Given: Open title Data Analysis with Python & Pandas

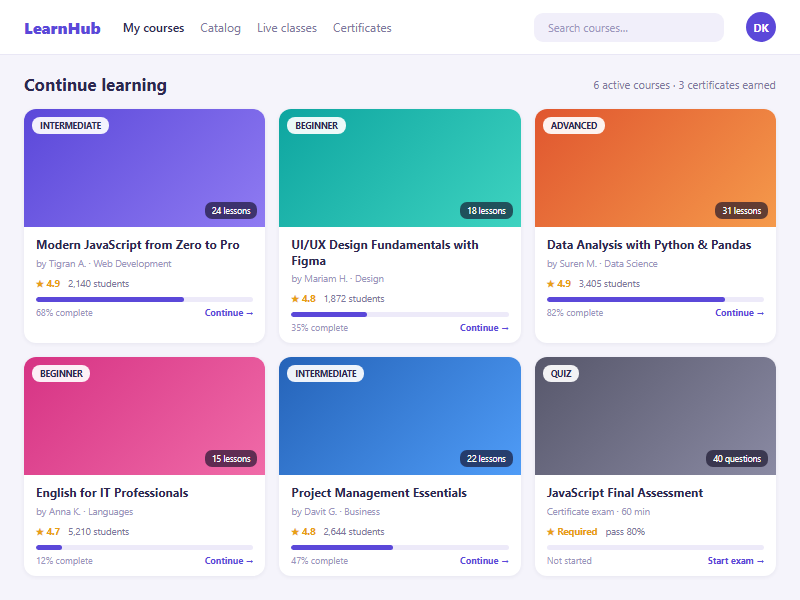Looking at the screenshot, I should pyautogui.click(x=649, y=245).
